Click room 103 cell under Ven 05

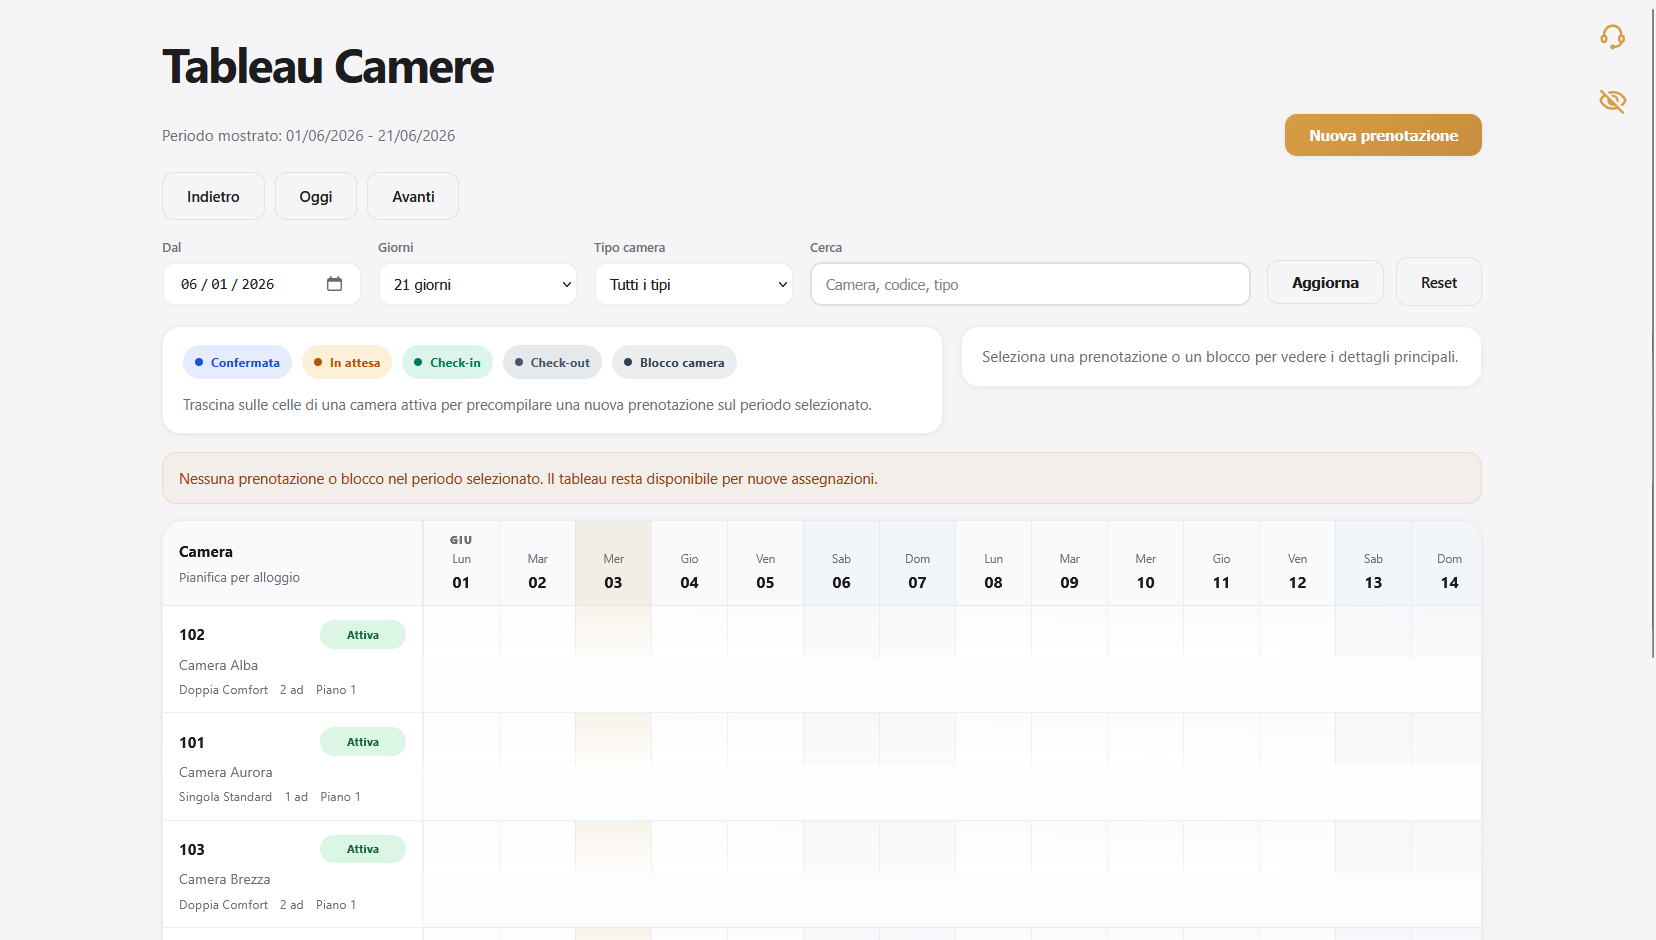[x=765, y=846]
